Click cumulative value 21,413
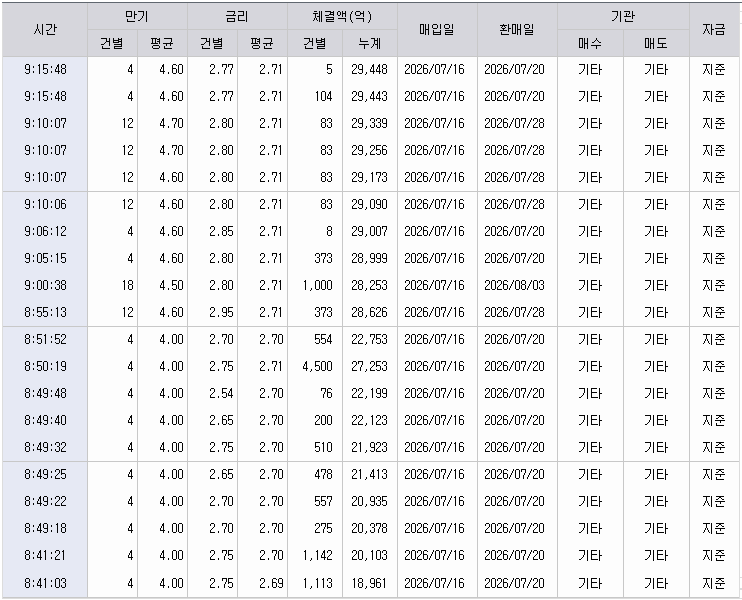This screenshot has height=600, width=742. pos(370,474)
